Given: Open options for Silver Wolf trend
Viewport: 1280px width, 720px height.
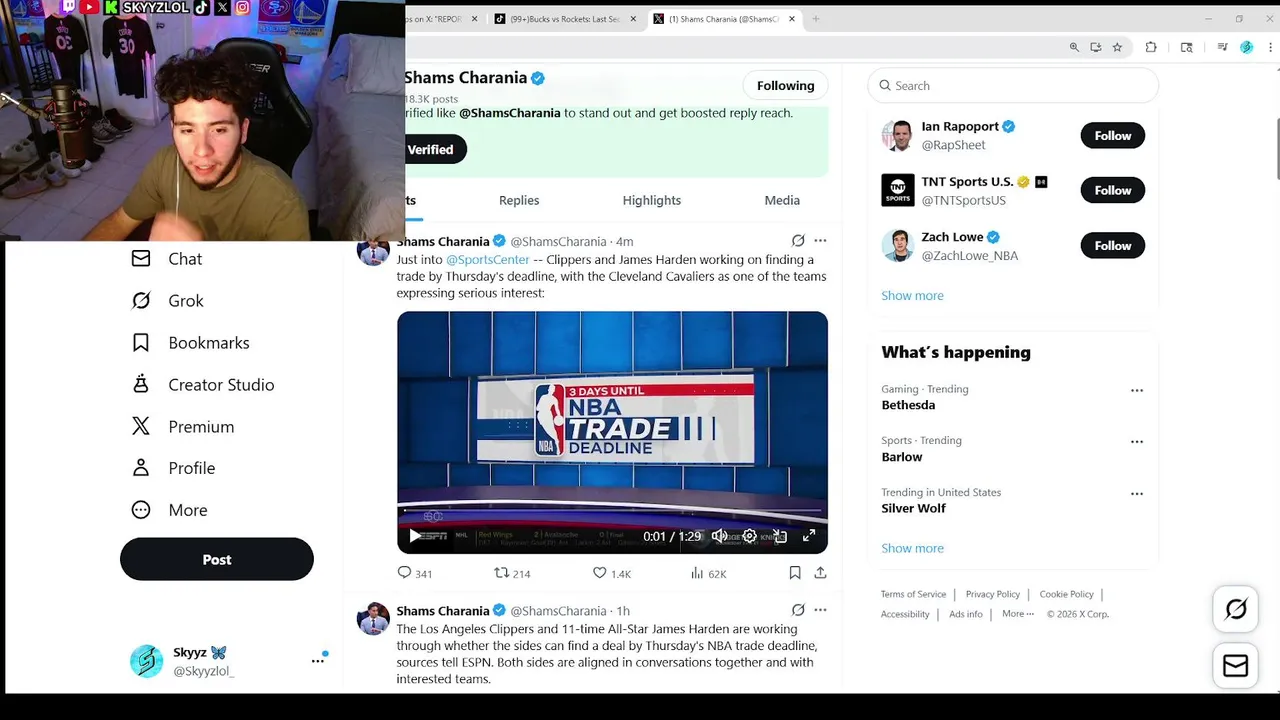Looking at the screenshot, I should (x=1137, y=494).
